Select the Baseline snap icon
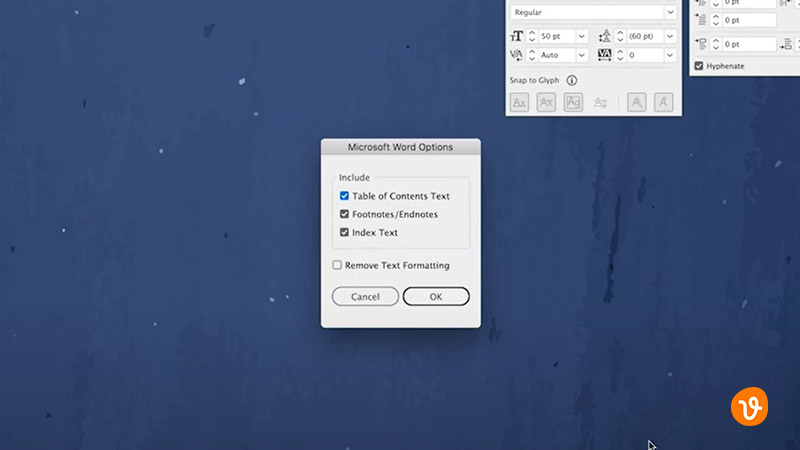800x450 pixels. click(519, 103)
